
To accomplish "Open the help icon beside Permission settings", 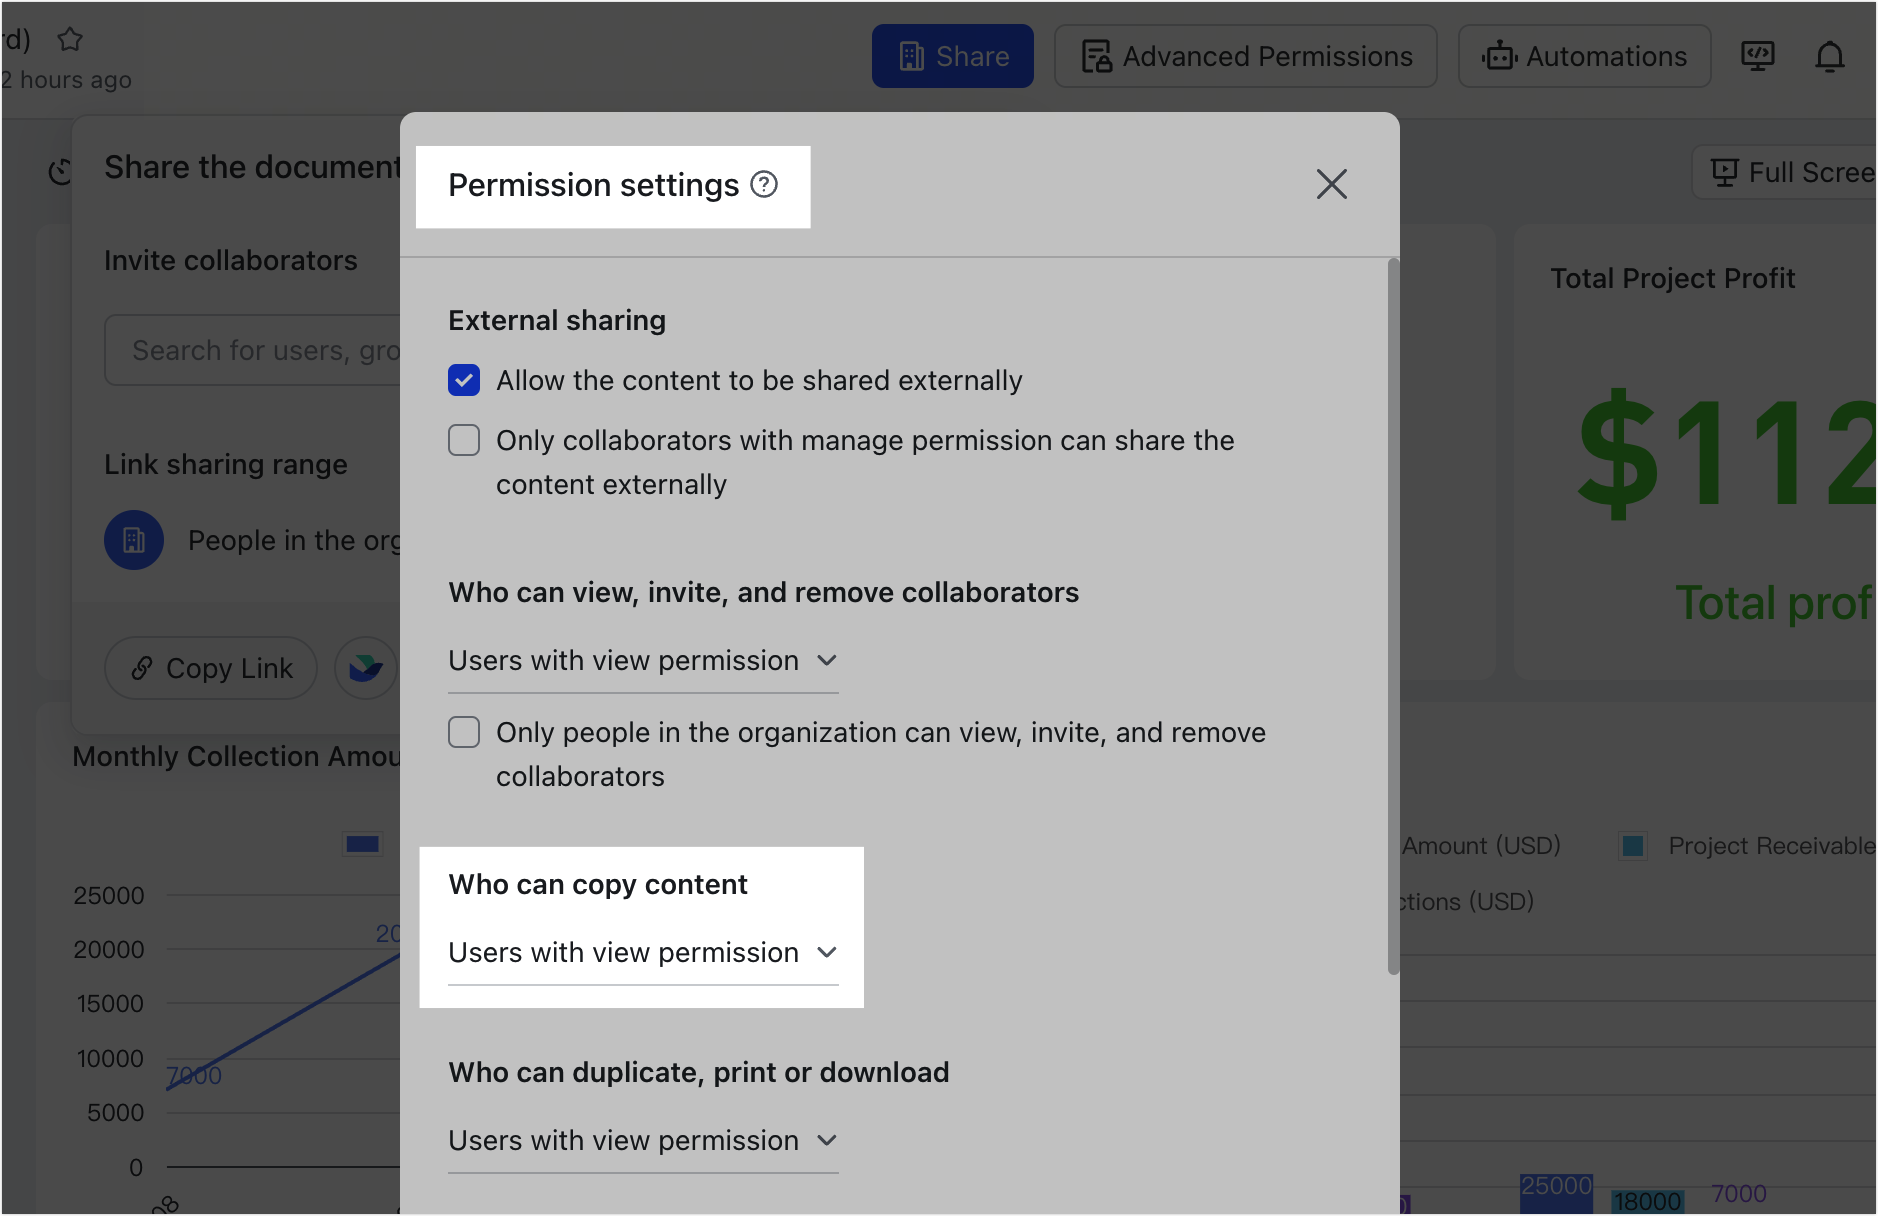I will [x=764, y=184].
